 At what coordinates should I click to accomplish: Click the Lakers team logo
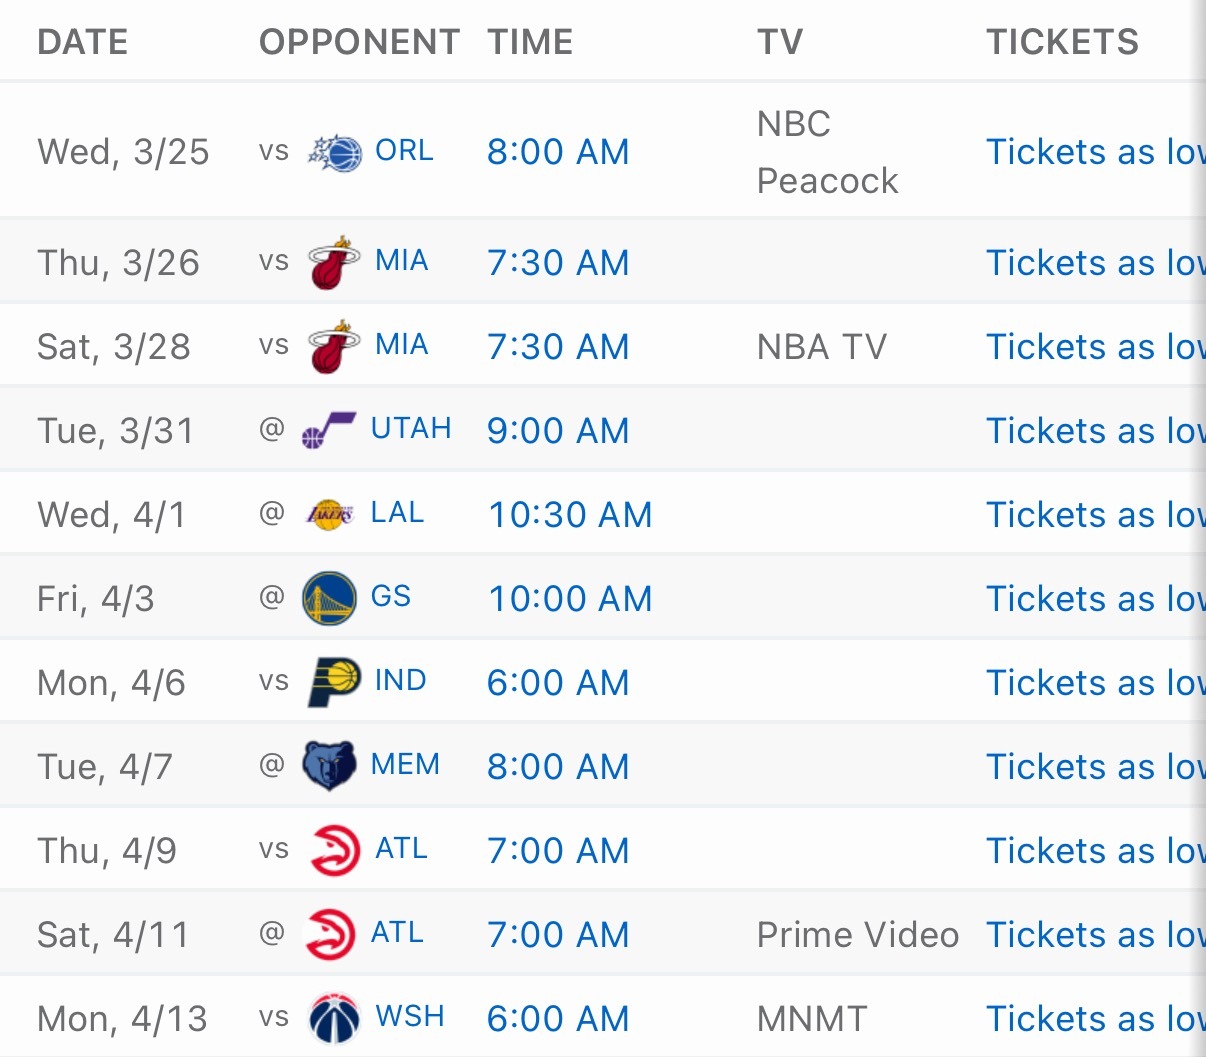point(329,515)
